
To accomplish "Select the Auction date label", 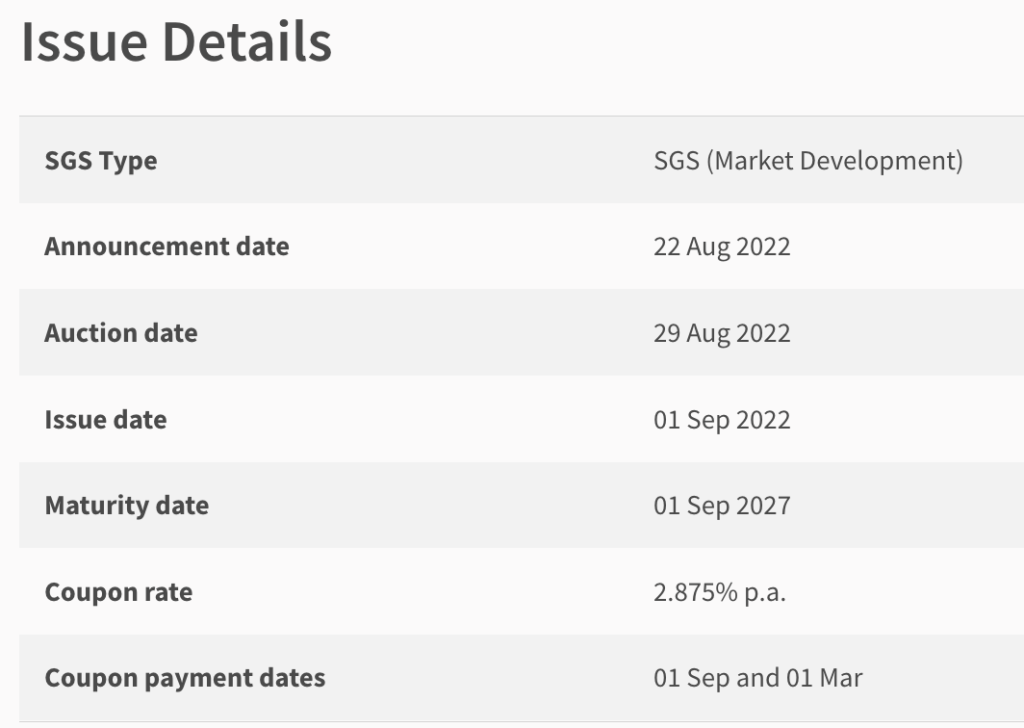I will pos(121,333).
